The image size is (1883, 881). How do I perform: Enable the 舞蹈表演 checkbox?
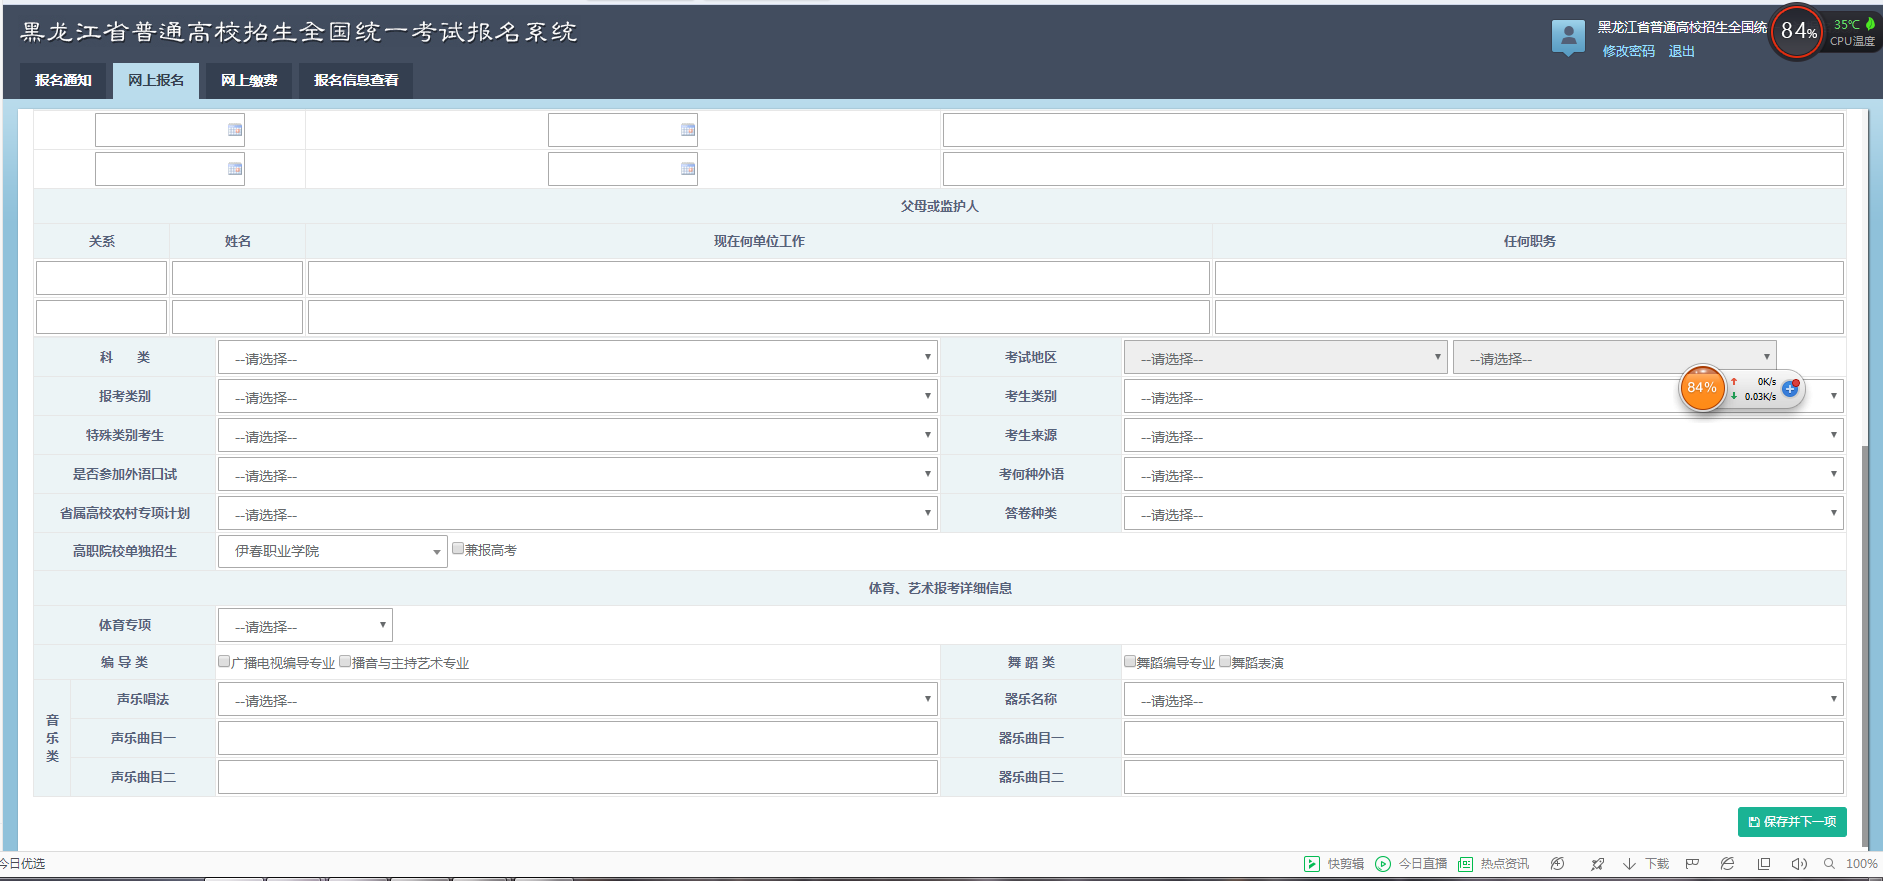click(1225, 662)
